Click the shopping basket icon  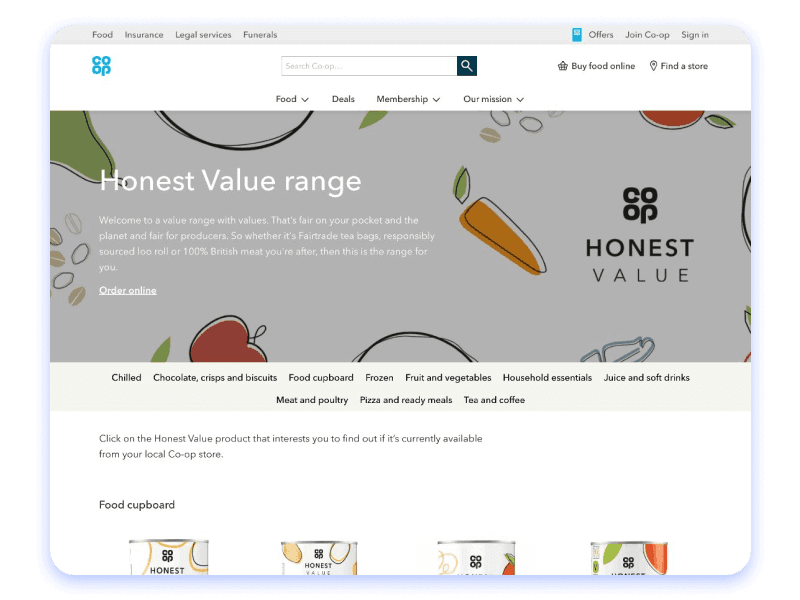[563, 66]
